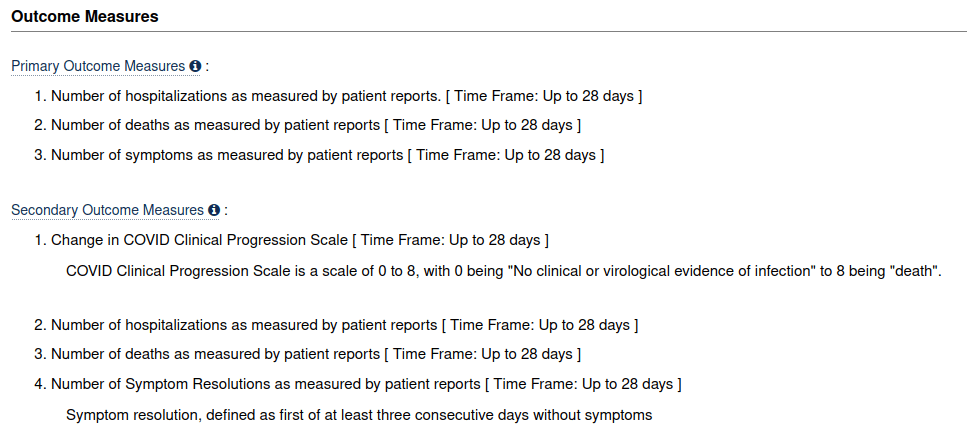Click Change in COVID Clinical Progression Scale item
The width and height of the screenshot is (967, 432).
point(292,240)
